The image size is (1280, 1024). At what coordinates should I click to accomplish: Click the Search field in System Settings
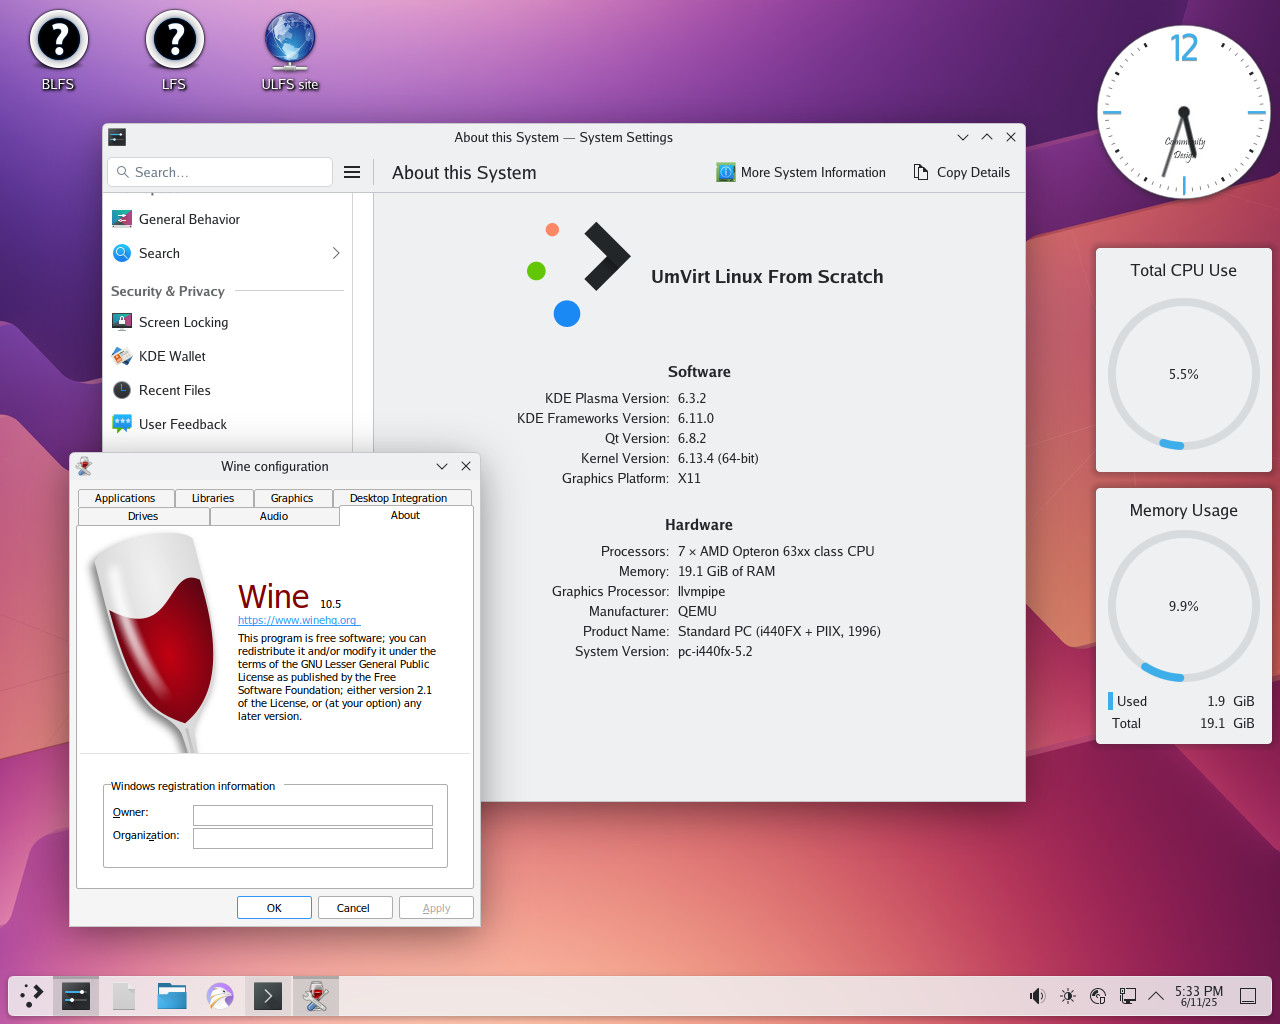tap(220, 172)
